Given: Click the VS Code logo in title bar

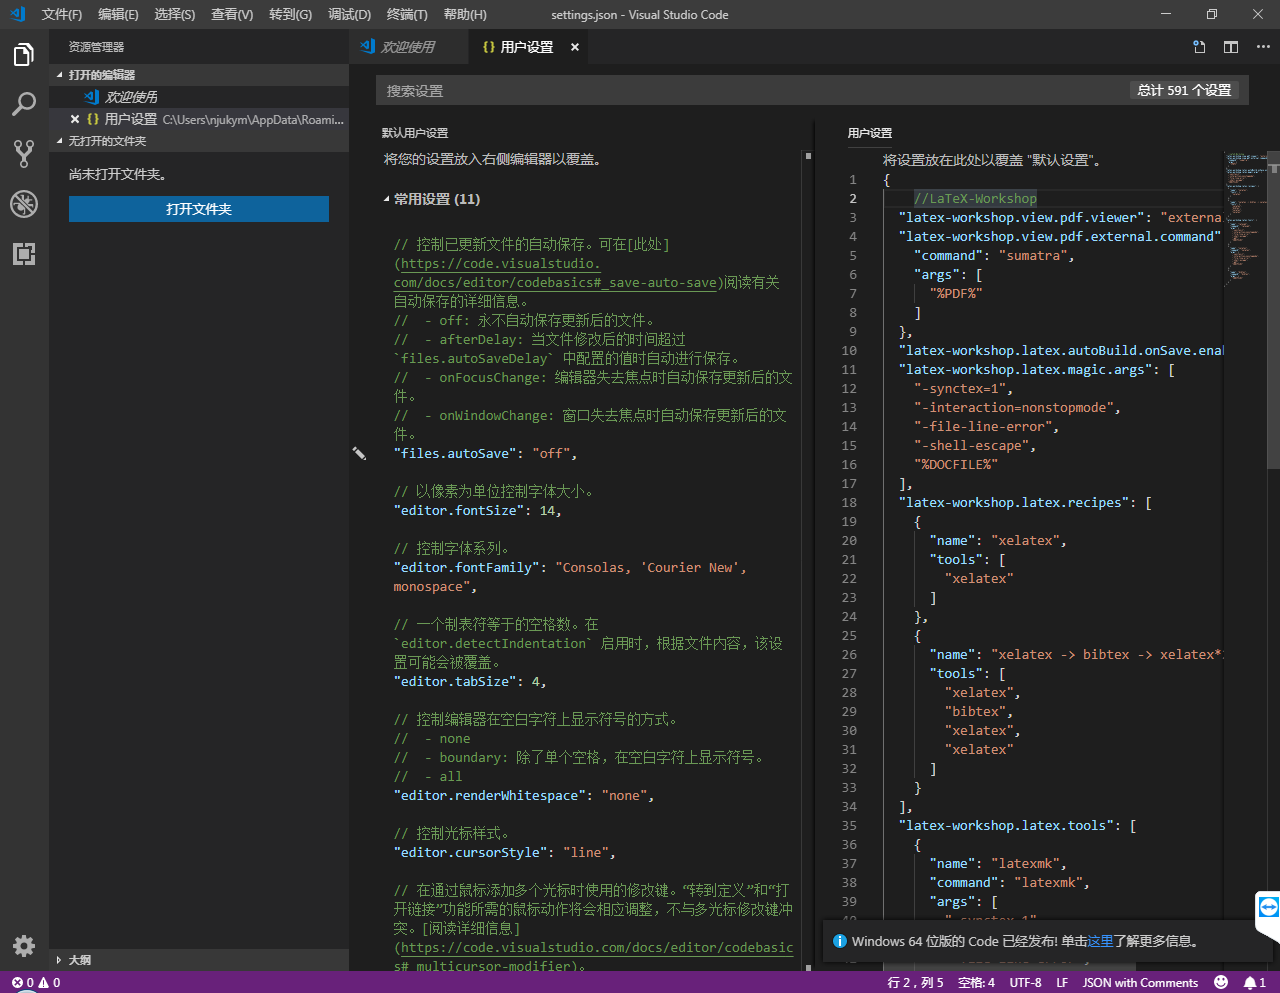Looking at the screenshot, I should 17,14.
